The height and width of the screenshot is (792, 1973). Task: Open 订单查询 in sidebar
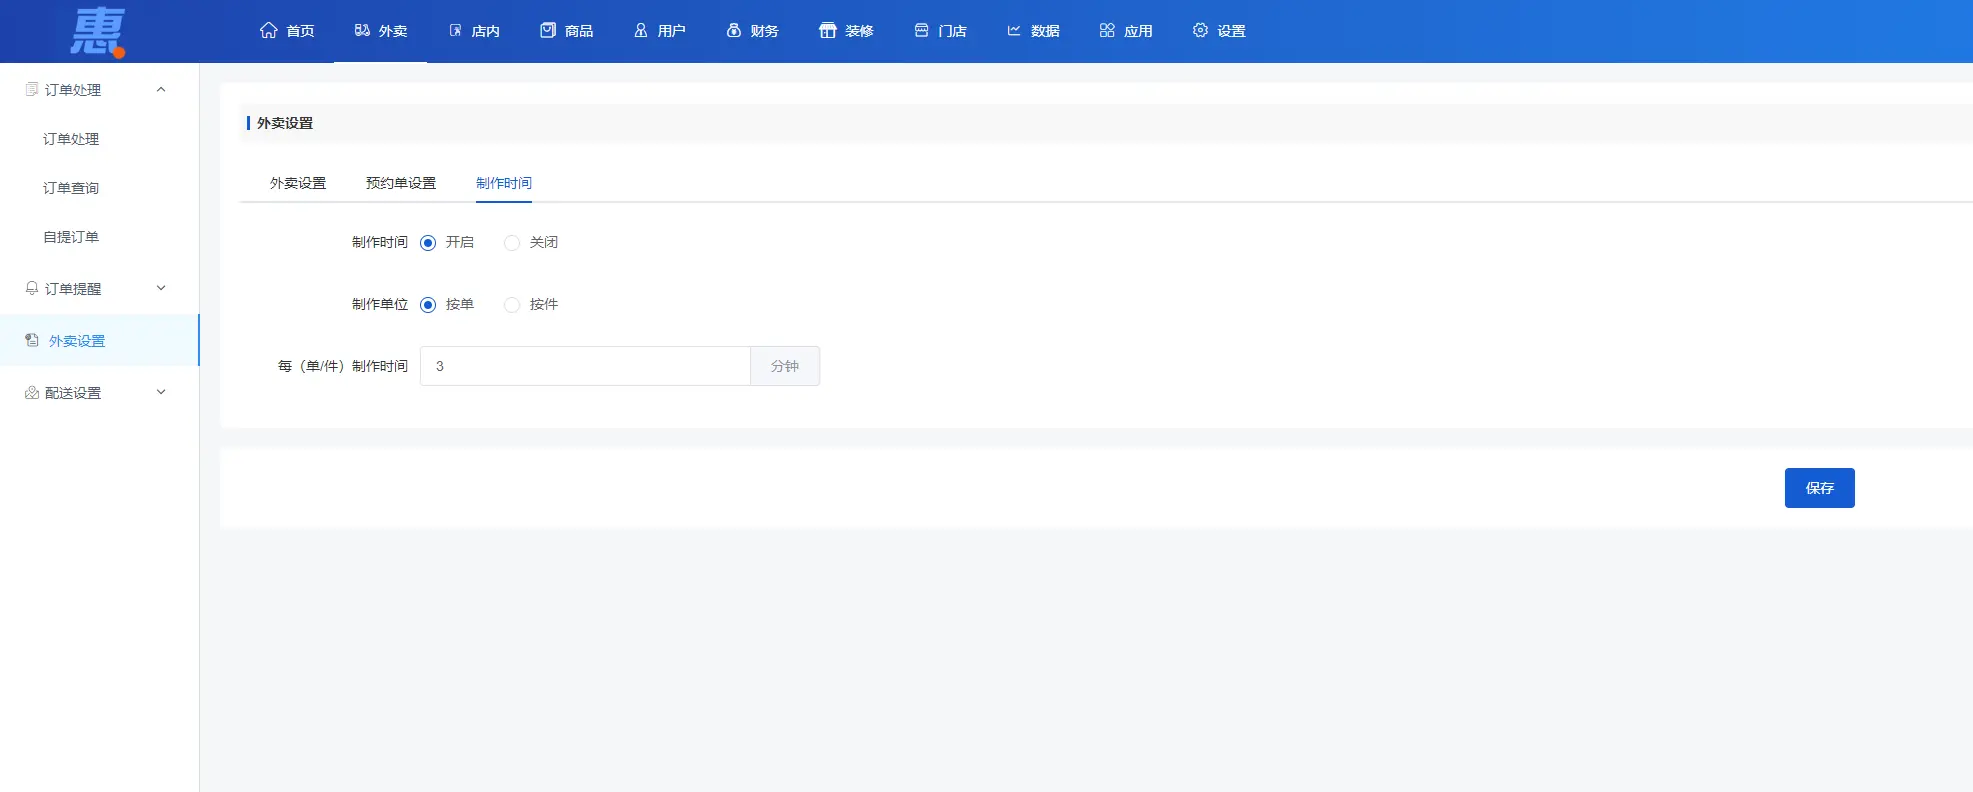coord(71,188)
